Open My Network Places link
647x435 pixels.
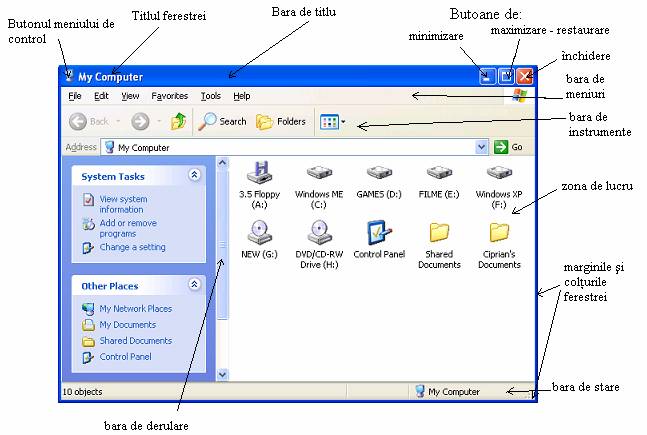click(x=135, y=309)
